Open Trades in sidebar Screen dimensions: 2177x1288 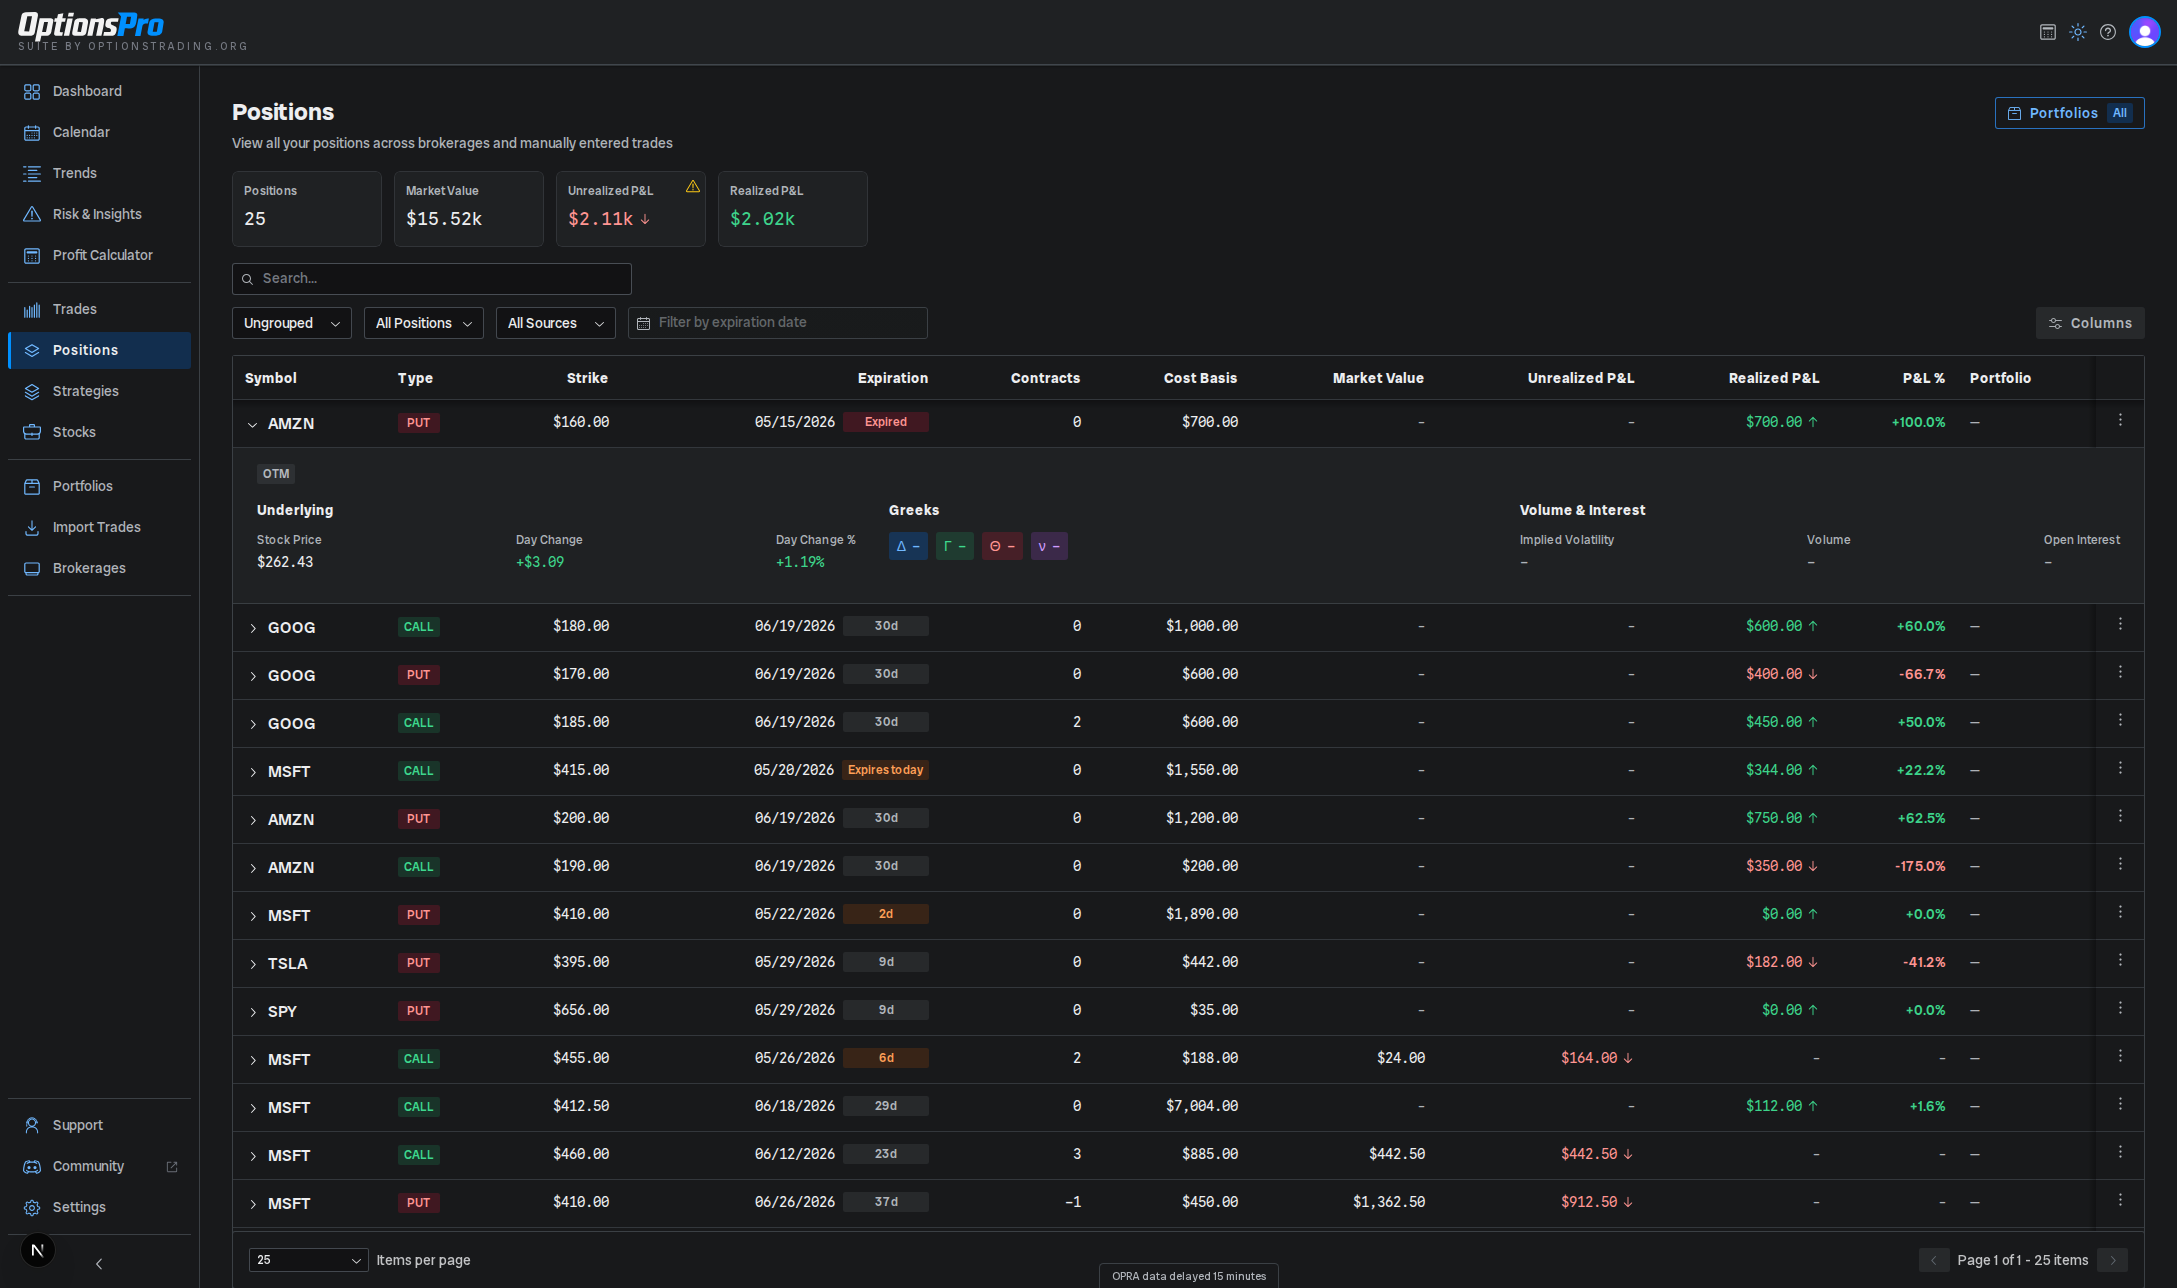pos(99,309)
